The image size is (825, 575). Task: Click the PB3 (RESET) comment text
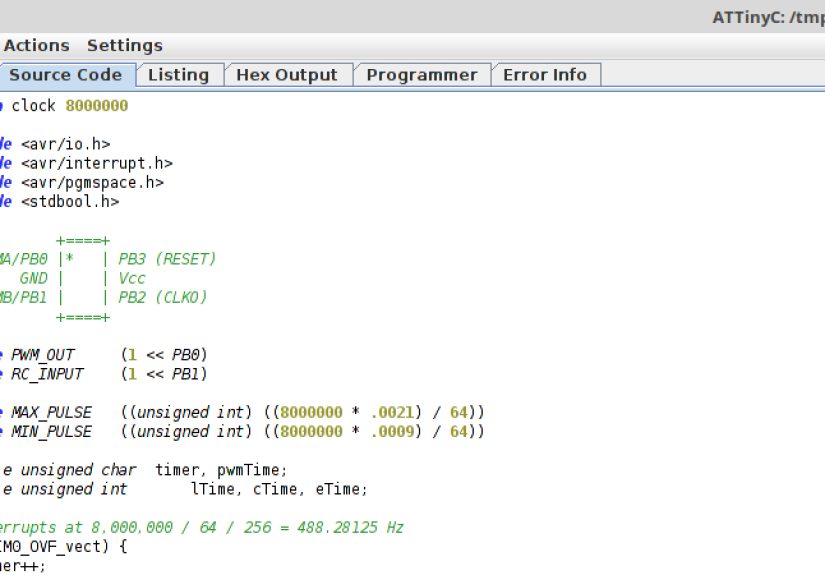coord(167,259)
